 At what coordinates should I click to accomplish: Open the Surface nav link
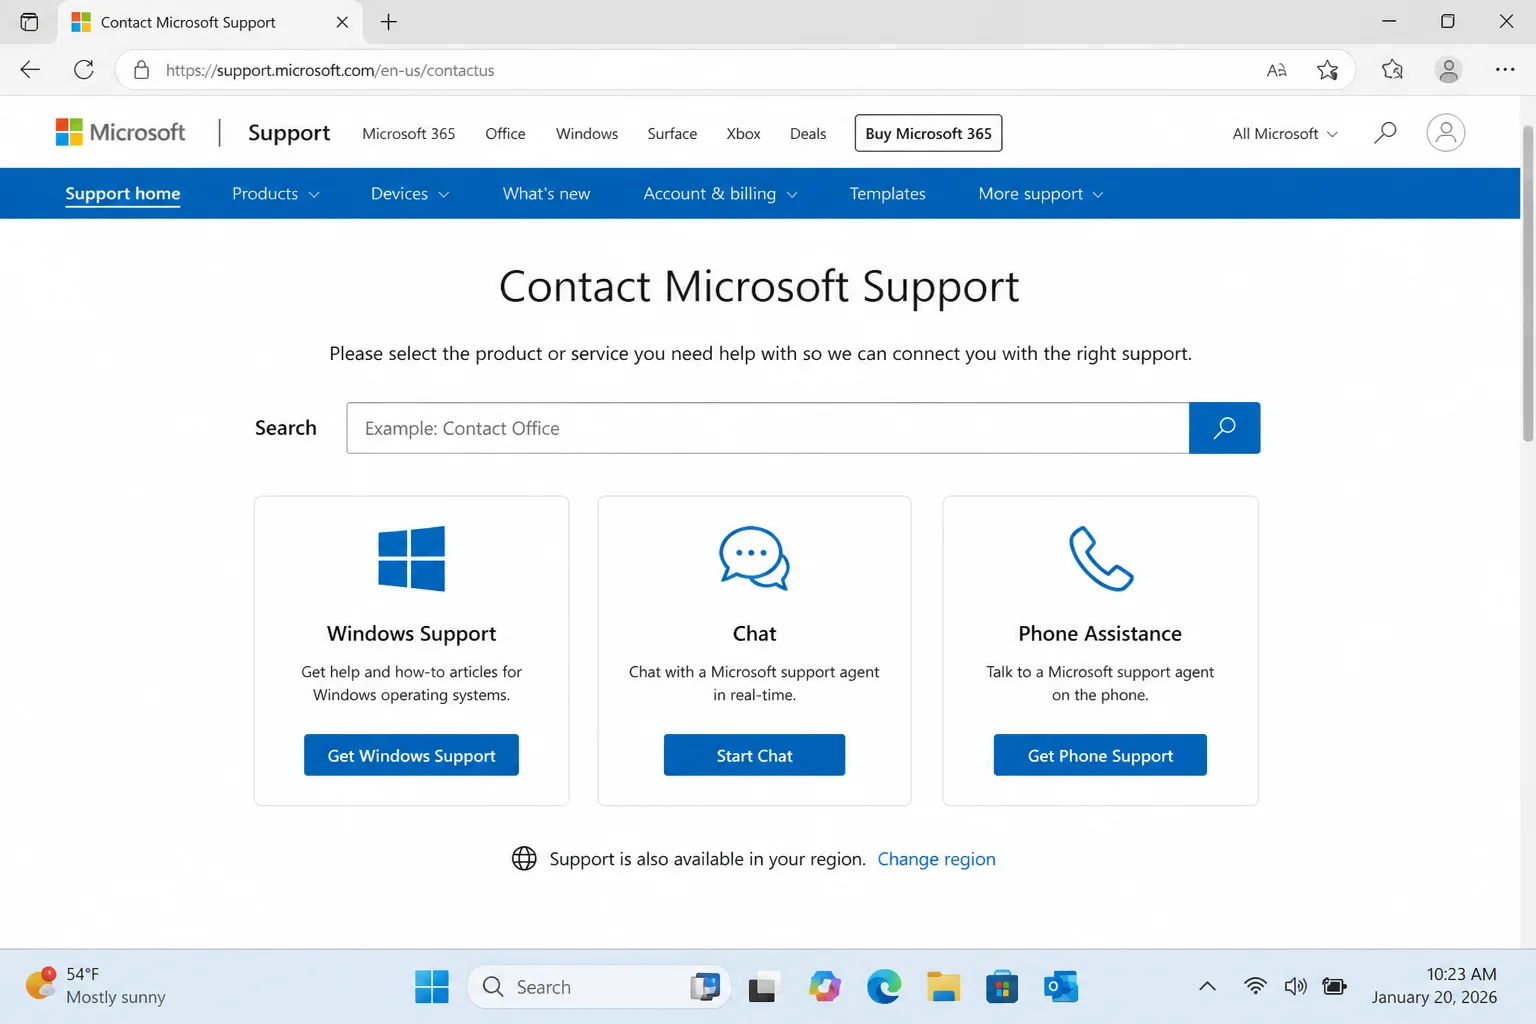[672, 133]
